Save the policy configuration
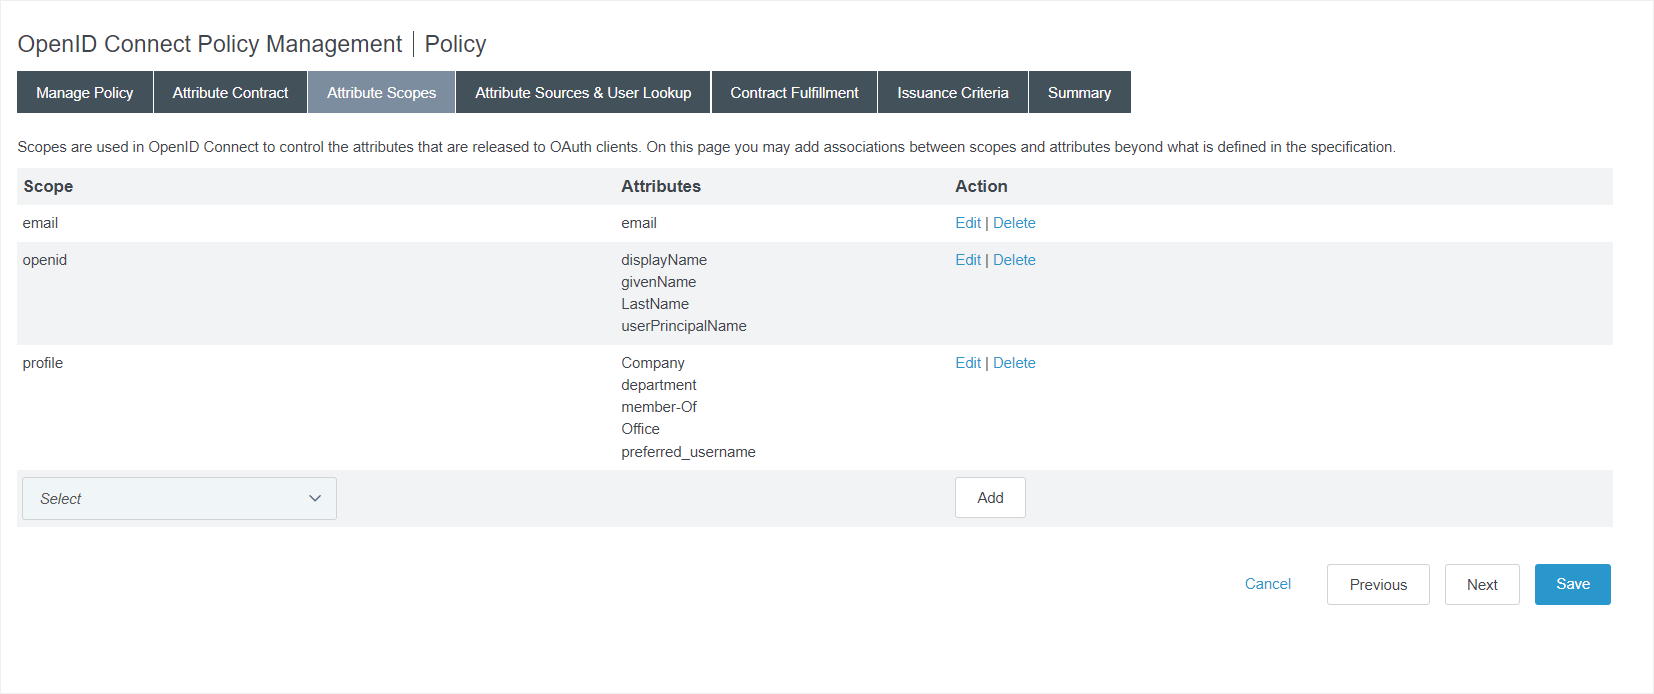The width and height of the screenshot is (1654, 694). tap(1573, 584)
